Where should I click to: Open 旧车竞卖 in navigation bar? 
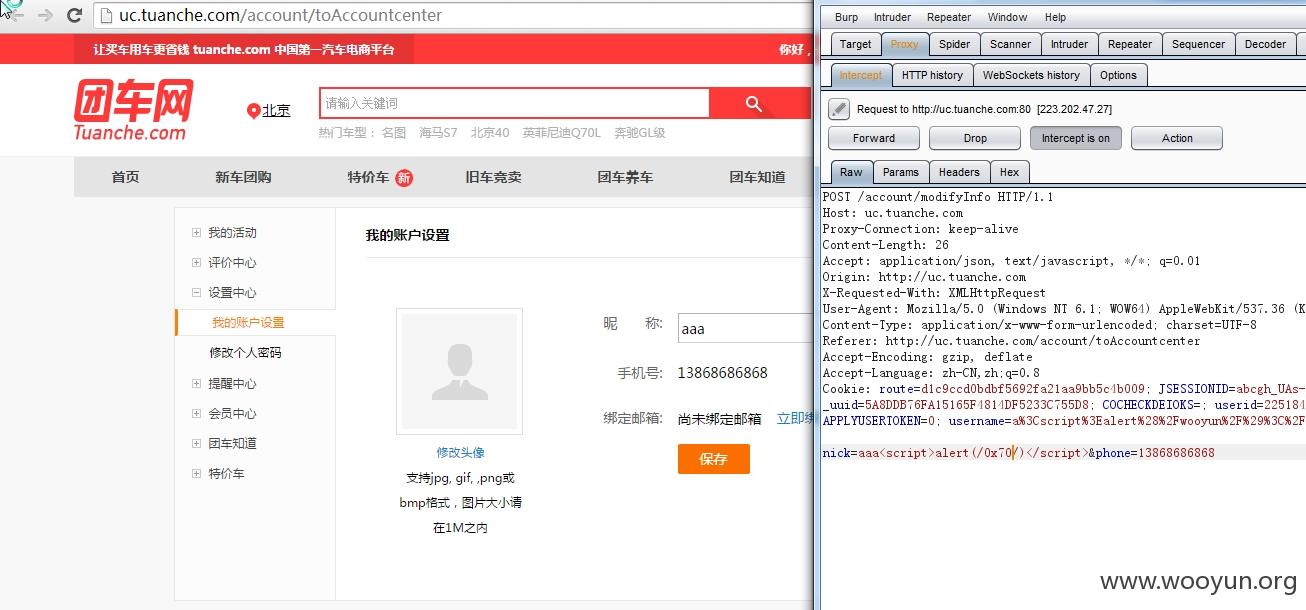493,177
